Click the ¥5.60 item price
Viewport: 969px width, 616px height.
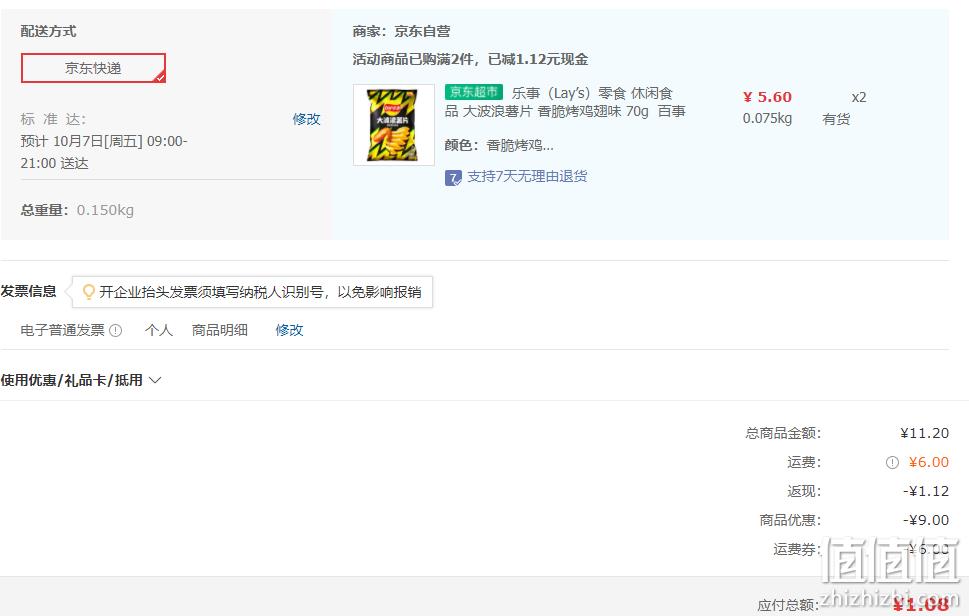[767, 98]
